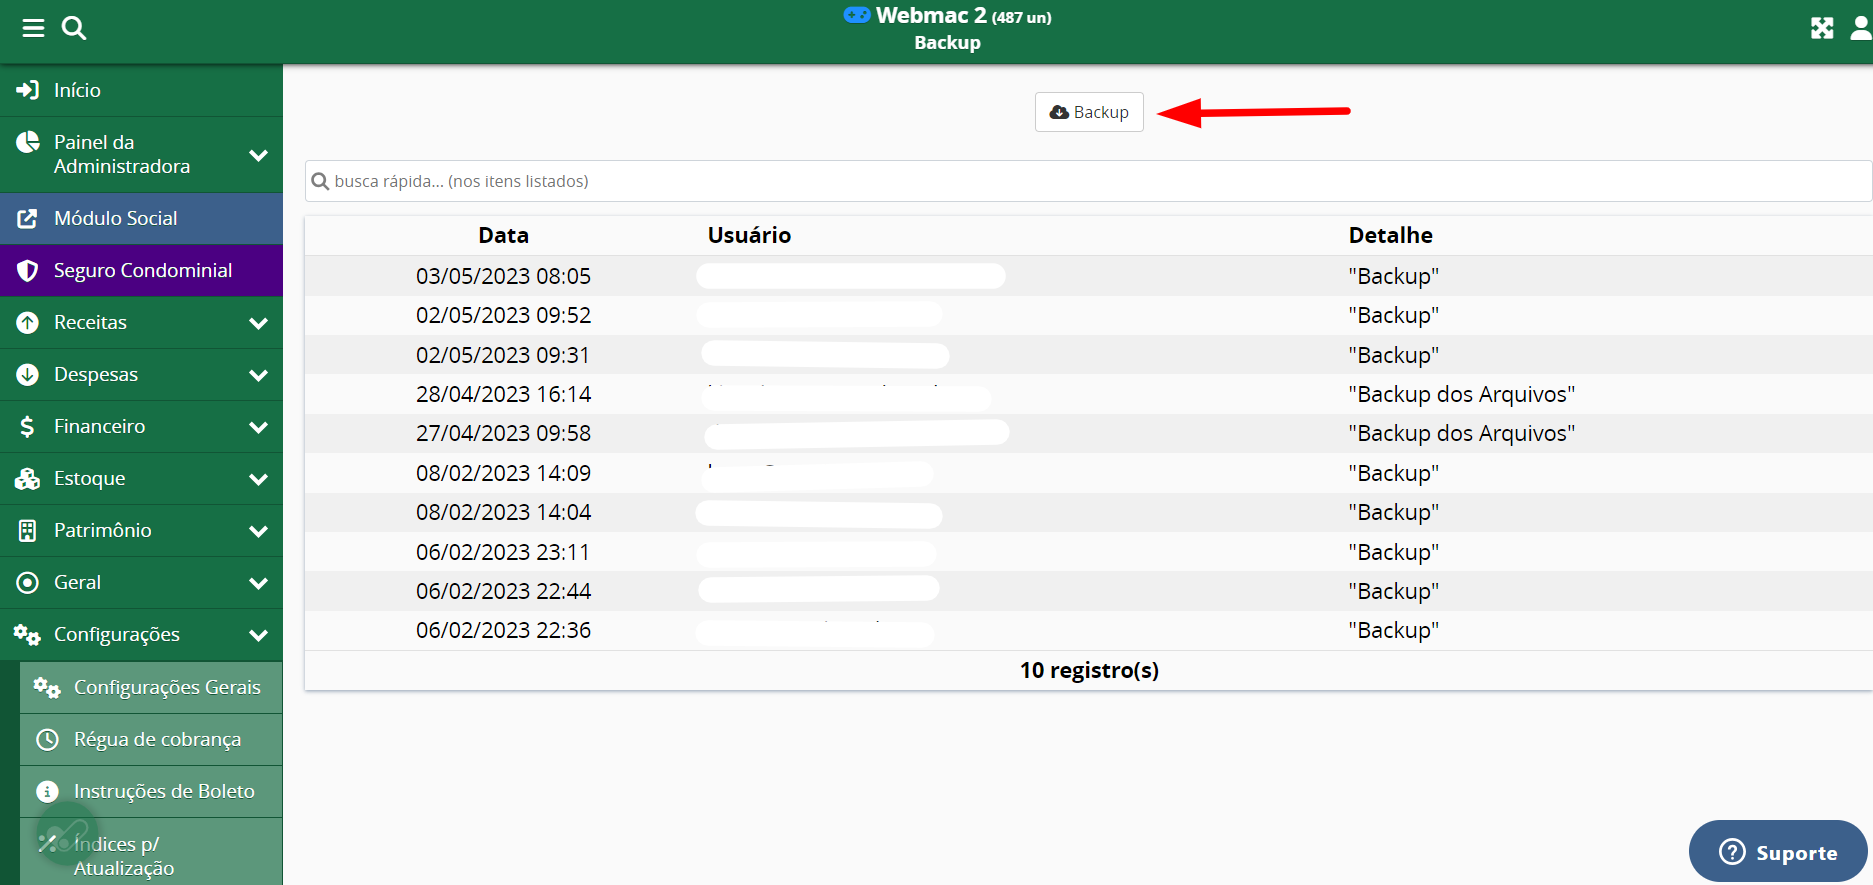1873x885 pixels.
Task: Click the search magnifier icon in header
Action: pos(74,28)
